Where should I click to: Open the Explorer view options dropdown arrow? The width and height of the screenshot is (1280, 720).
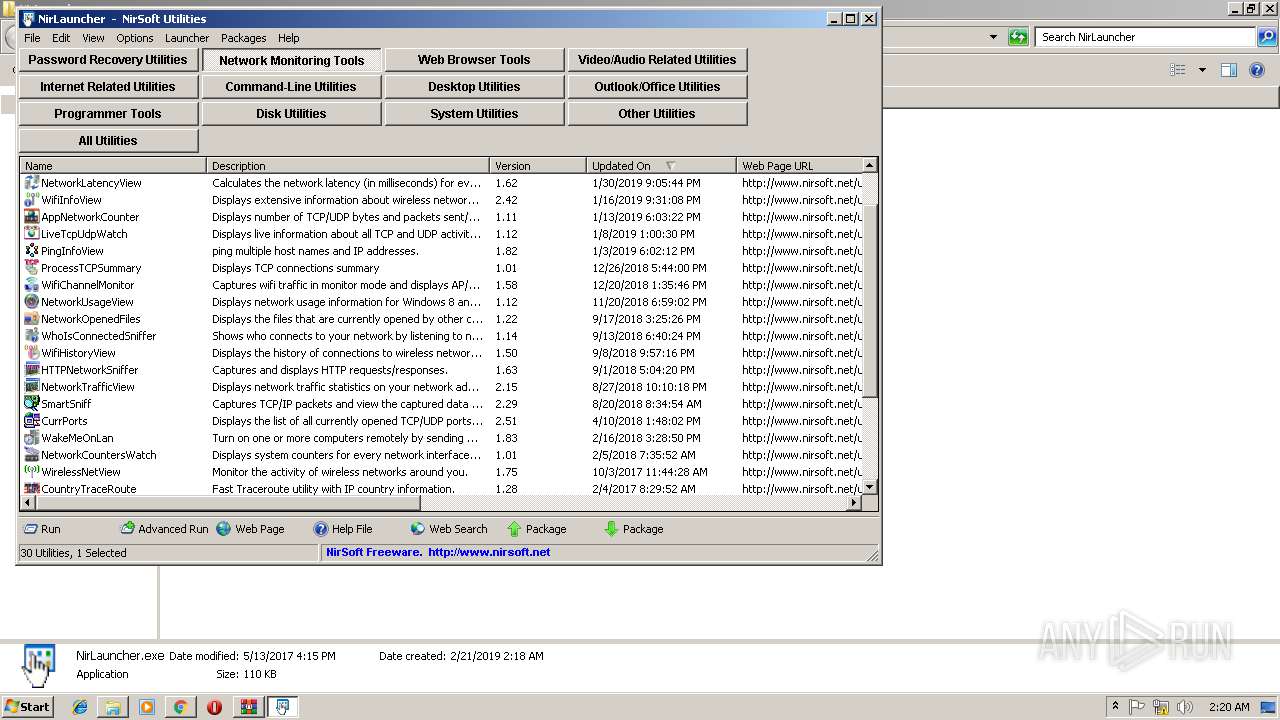click(1202, 70)
